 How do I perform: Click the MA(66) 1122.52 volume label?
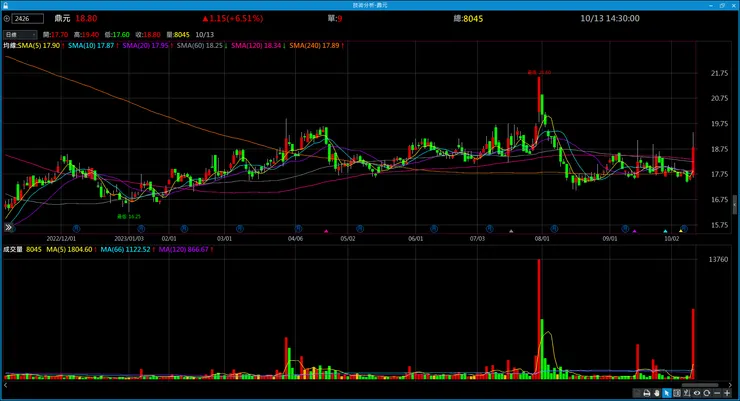126,250
